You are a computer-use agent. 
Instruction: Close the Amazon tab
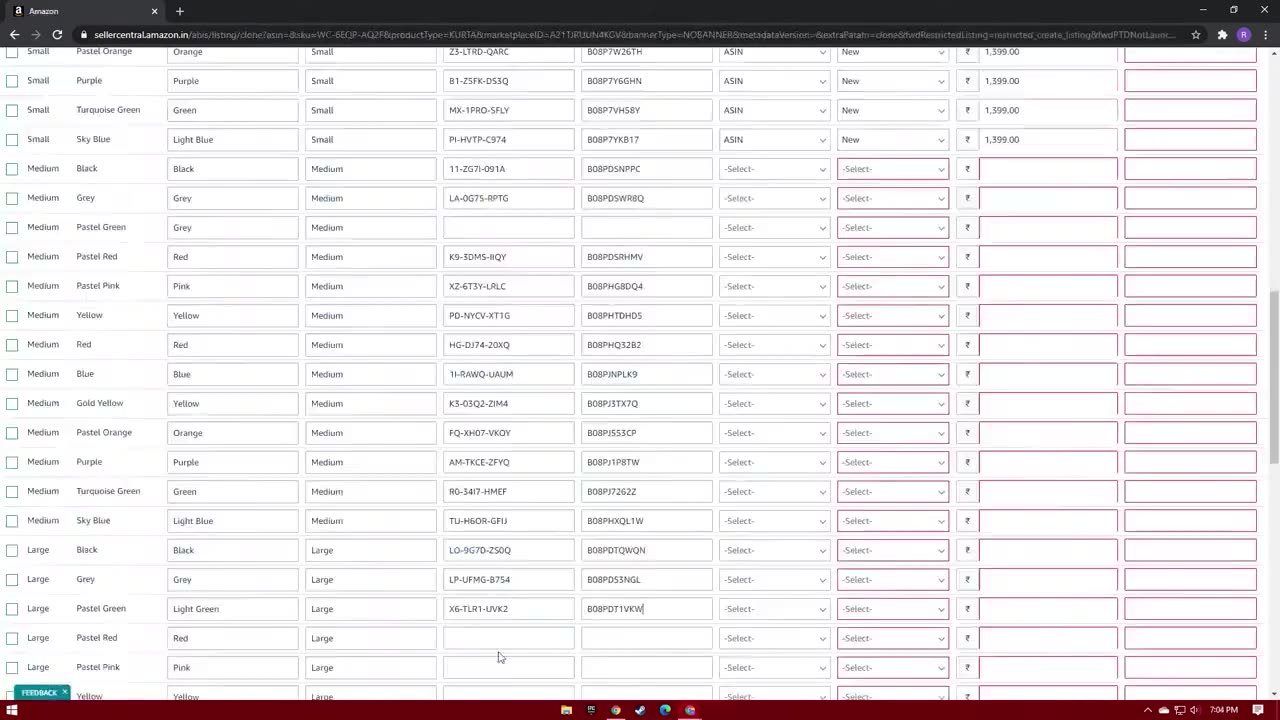(x=154, y=11)
